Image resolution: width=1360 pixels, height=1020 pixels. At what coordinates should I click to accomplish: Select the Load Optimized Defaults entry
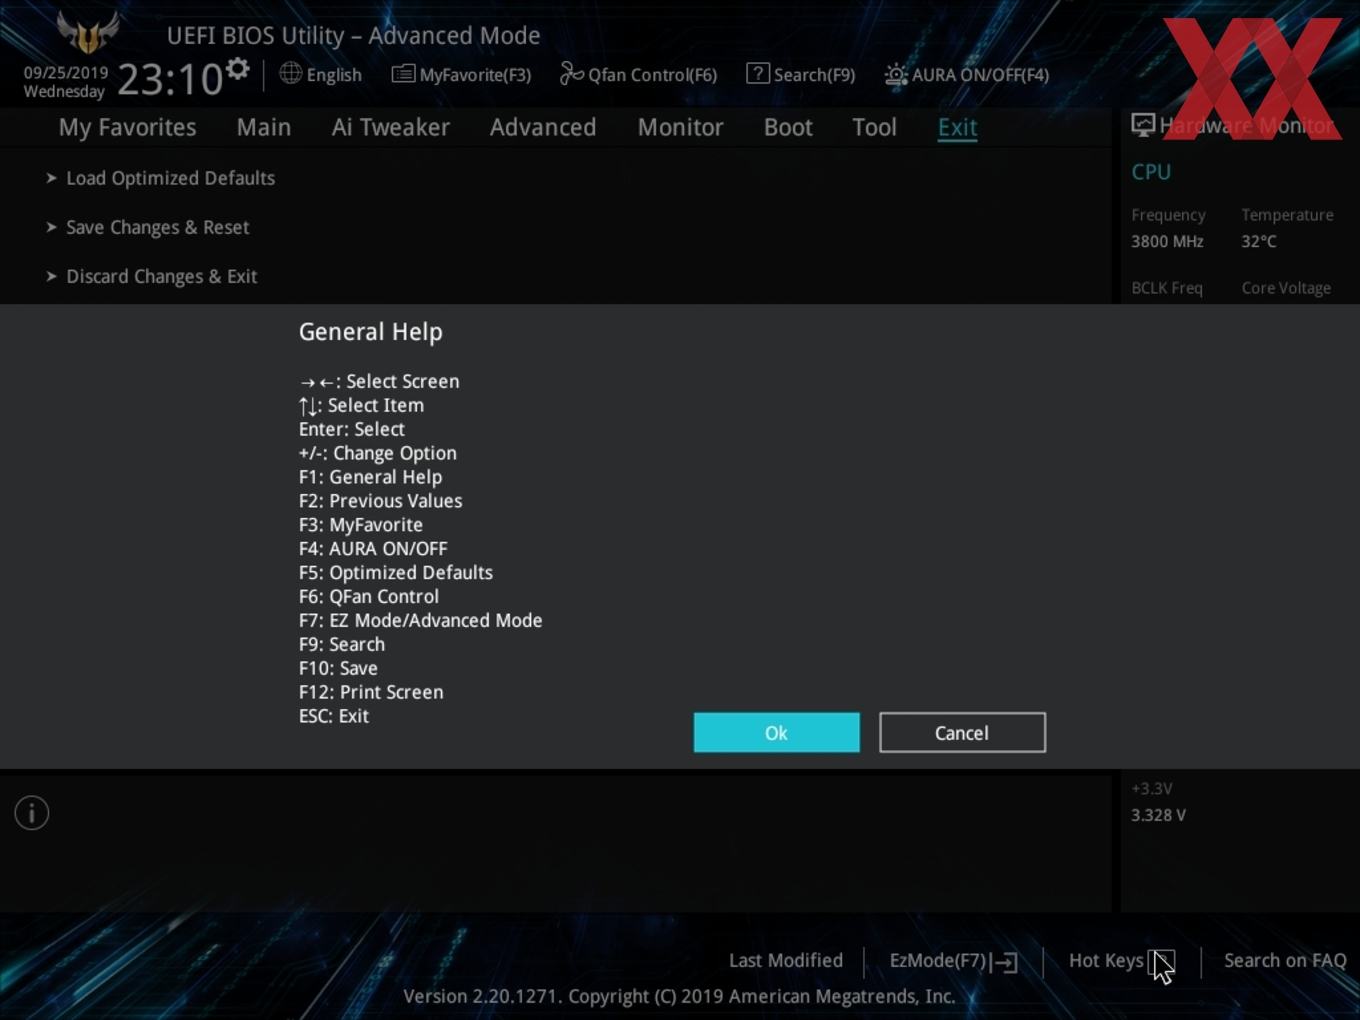(x=171, y=178)
